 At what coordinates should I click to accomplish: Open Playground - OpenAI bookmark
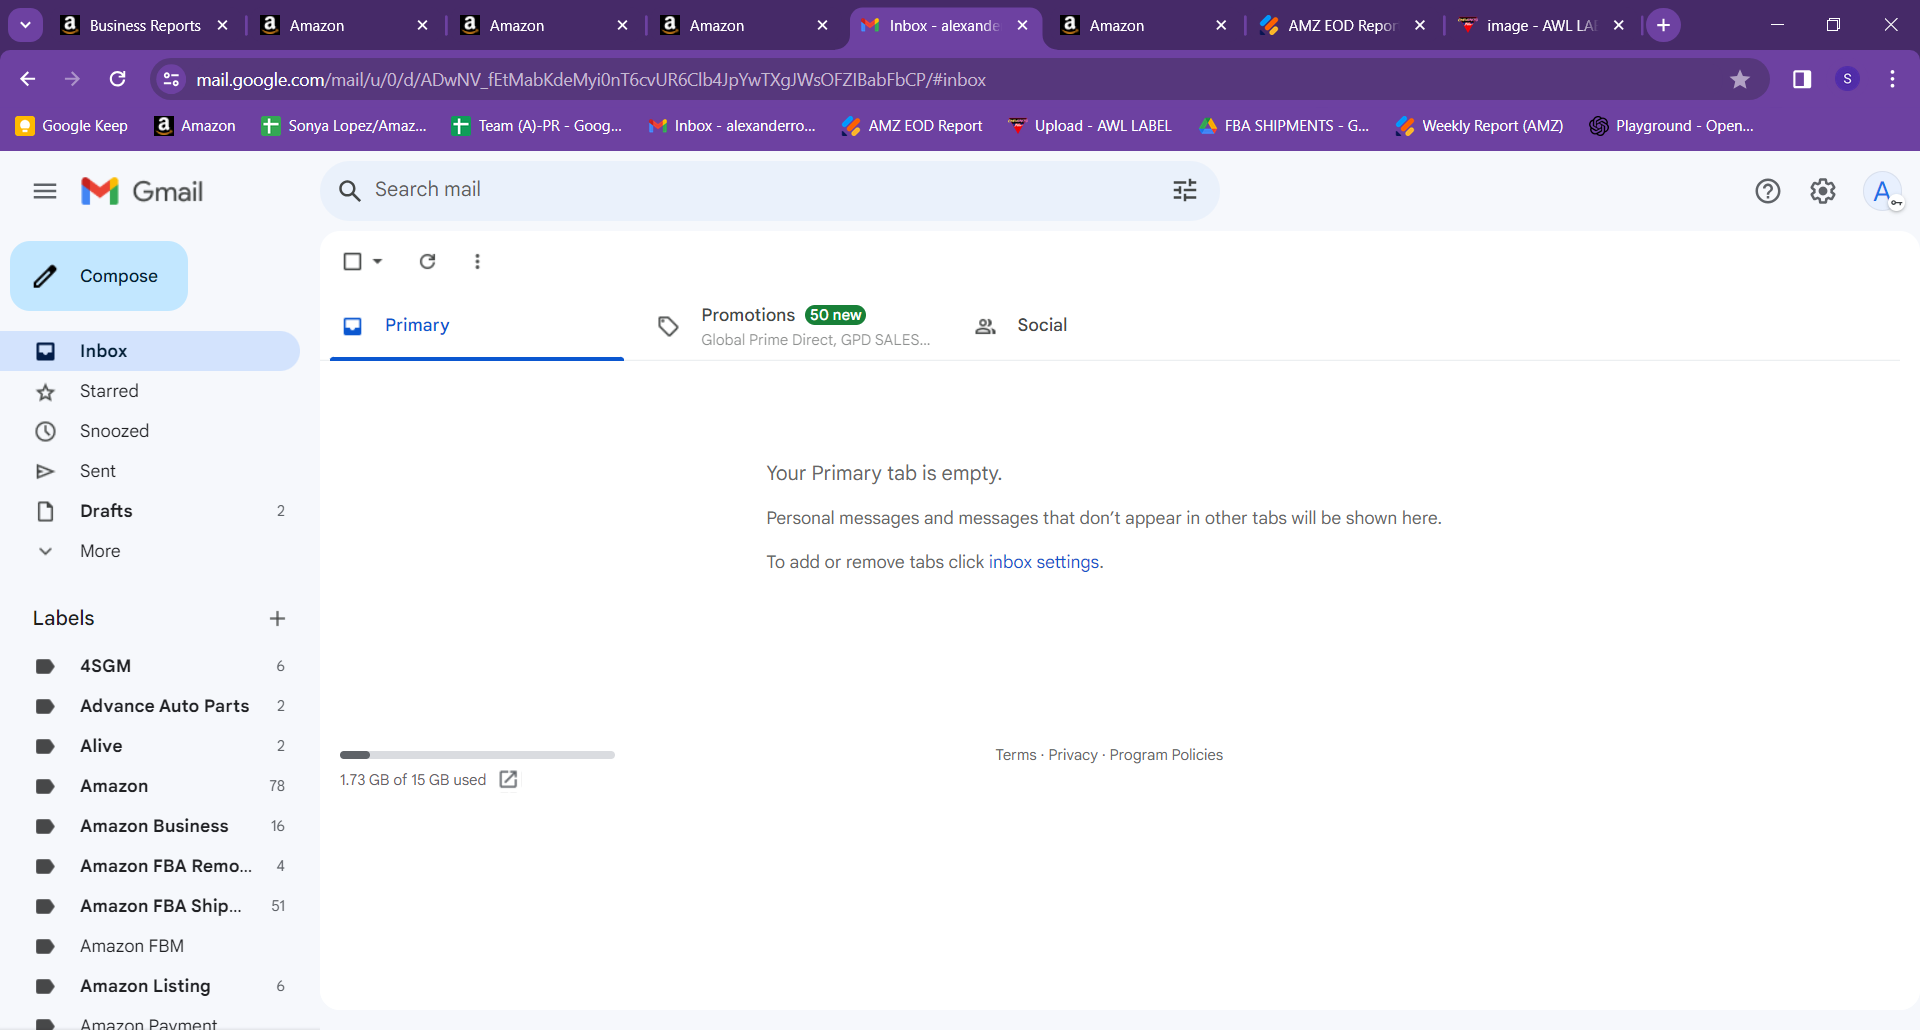(1672, 126)
